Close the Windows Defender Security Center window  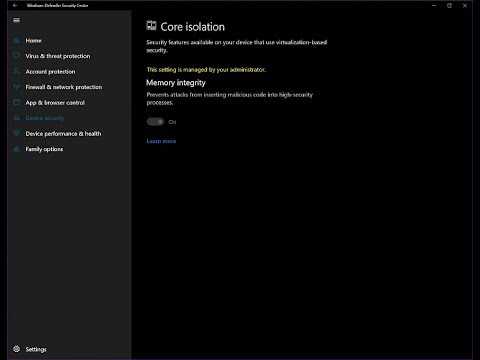tap(465, 5)
